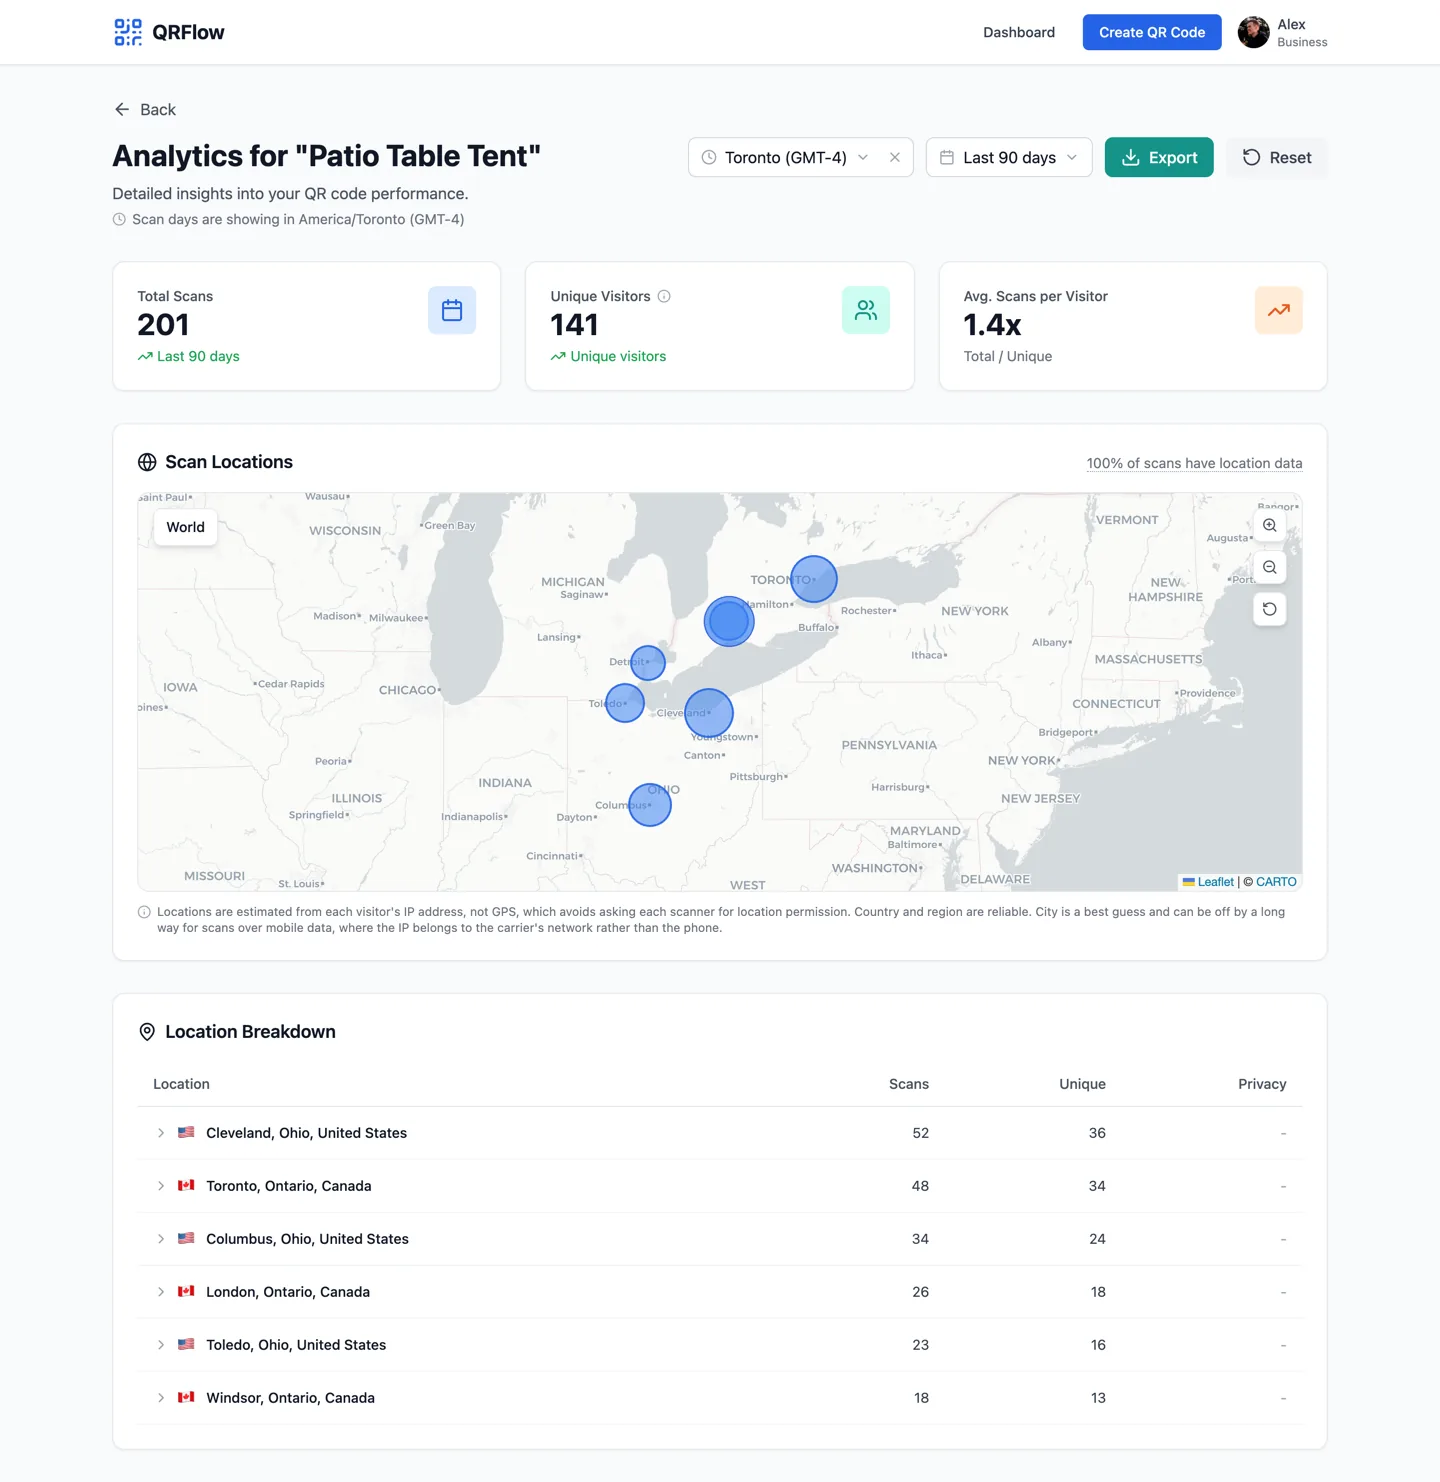Click the back arrow icon
1440x1482 pixels.
click(x=122, y=109)
